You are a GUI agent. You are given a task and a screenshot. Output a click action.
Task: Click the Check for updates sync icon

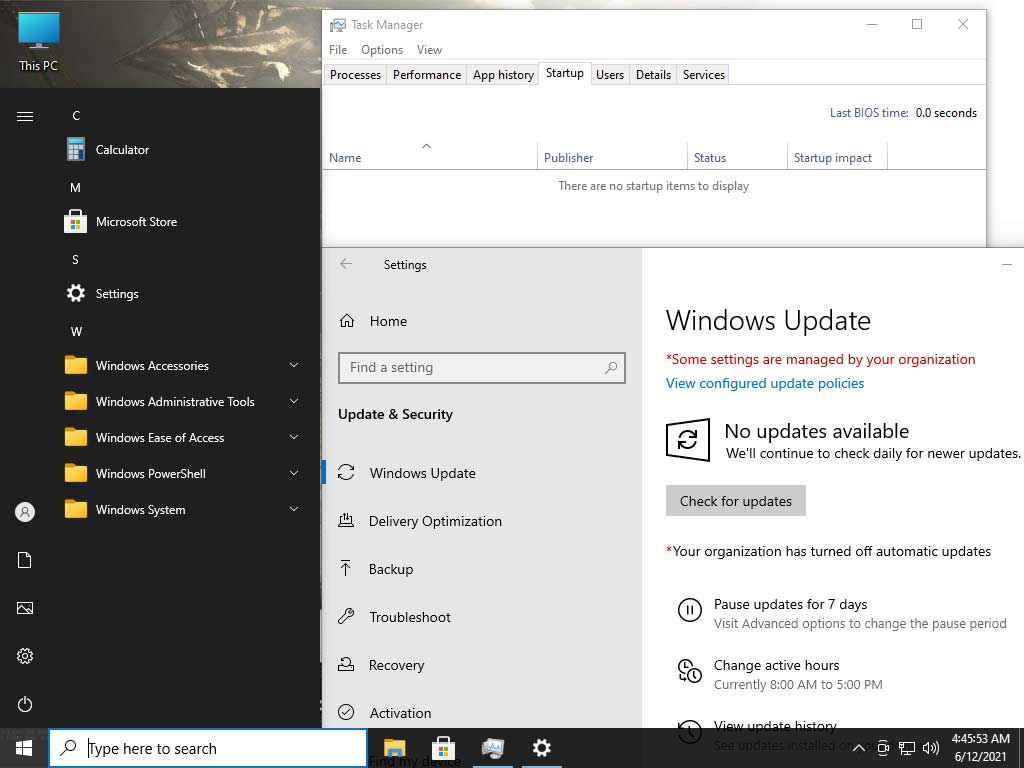[x=687, y=440]
